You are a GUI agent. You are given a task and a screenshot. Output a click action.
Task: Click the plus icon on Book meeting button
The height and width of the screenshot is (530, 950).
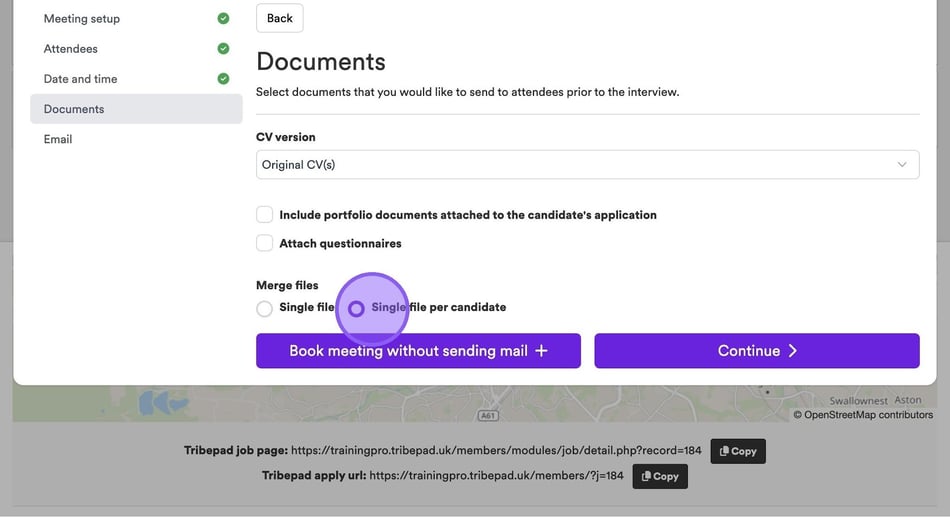542,351
